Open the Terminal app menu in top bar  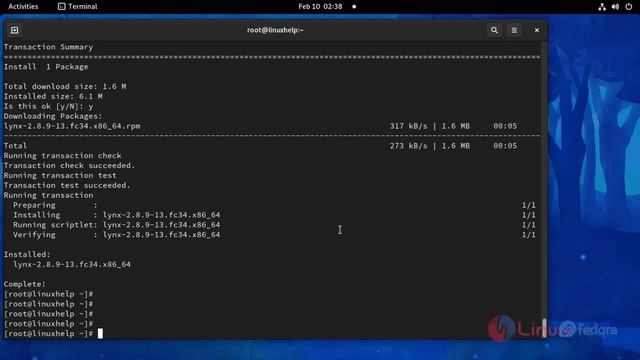[78, 7]
